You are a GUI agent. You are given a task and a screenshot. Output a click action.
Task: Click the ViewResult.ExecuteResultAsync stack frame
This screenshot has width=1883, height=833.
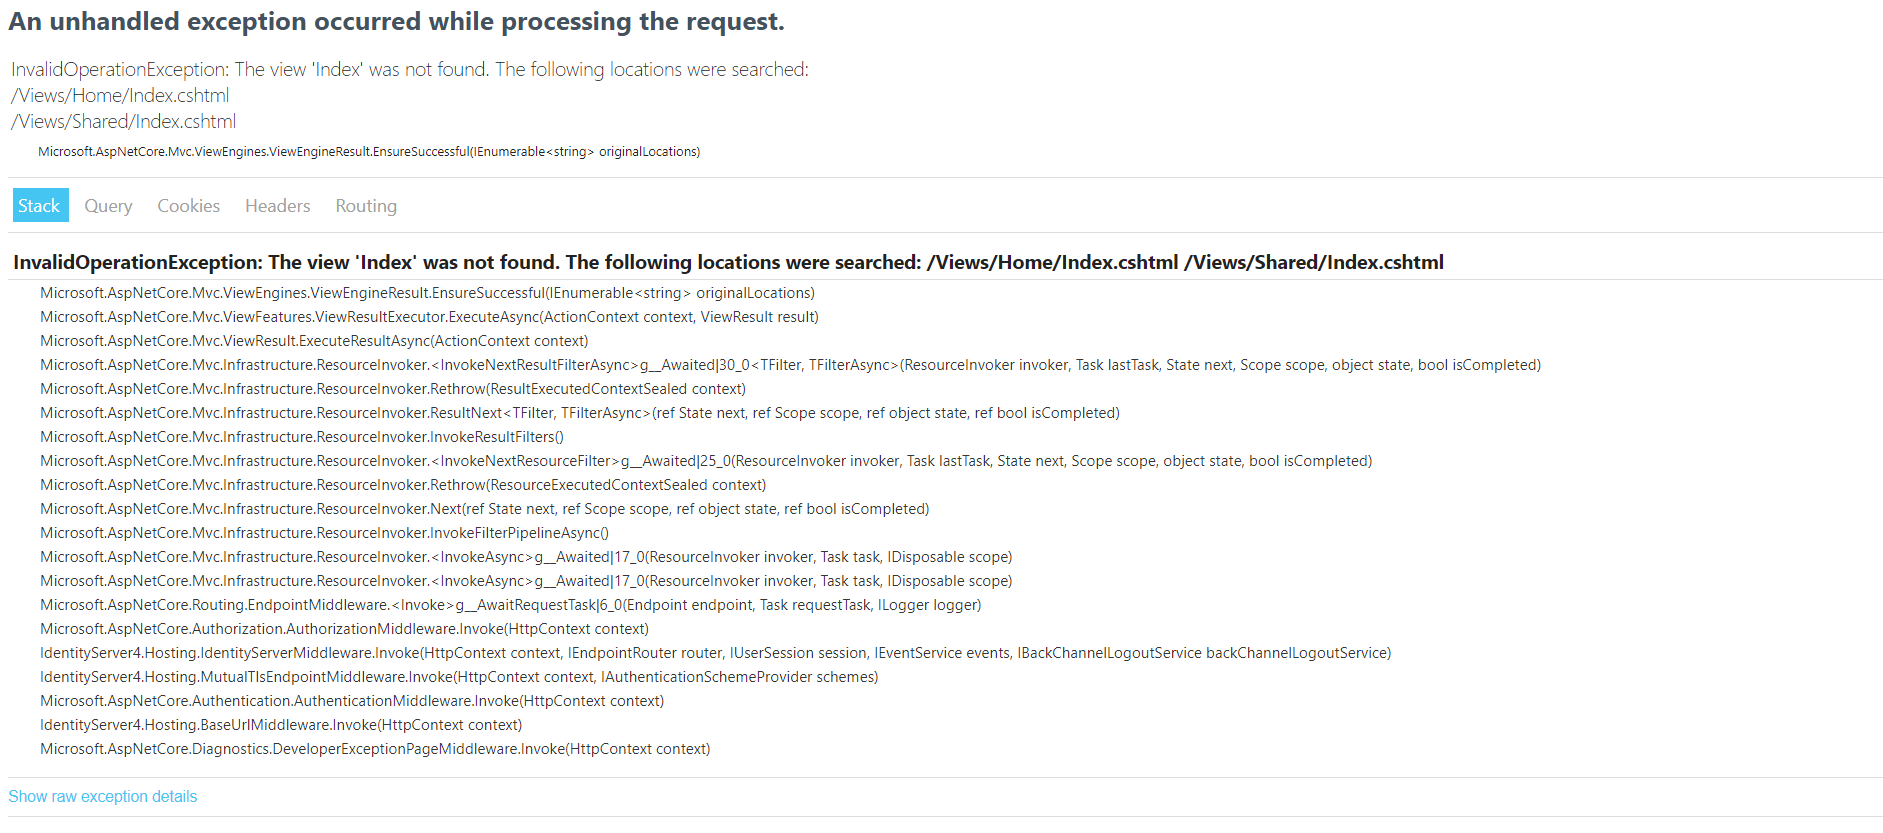tap(314, 341)
